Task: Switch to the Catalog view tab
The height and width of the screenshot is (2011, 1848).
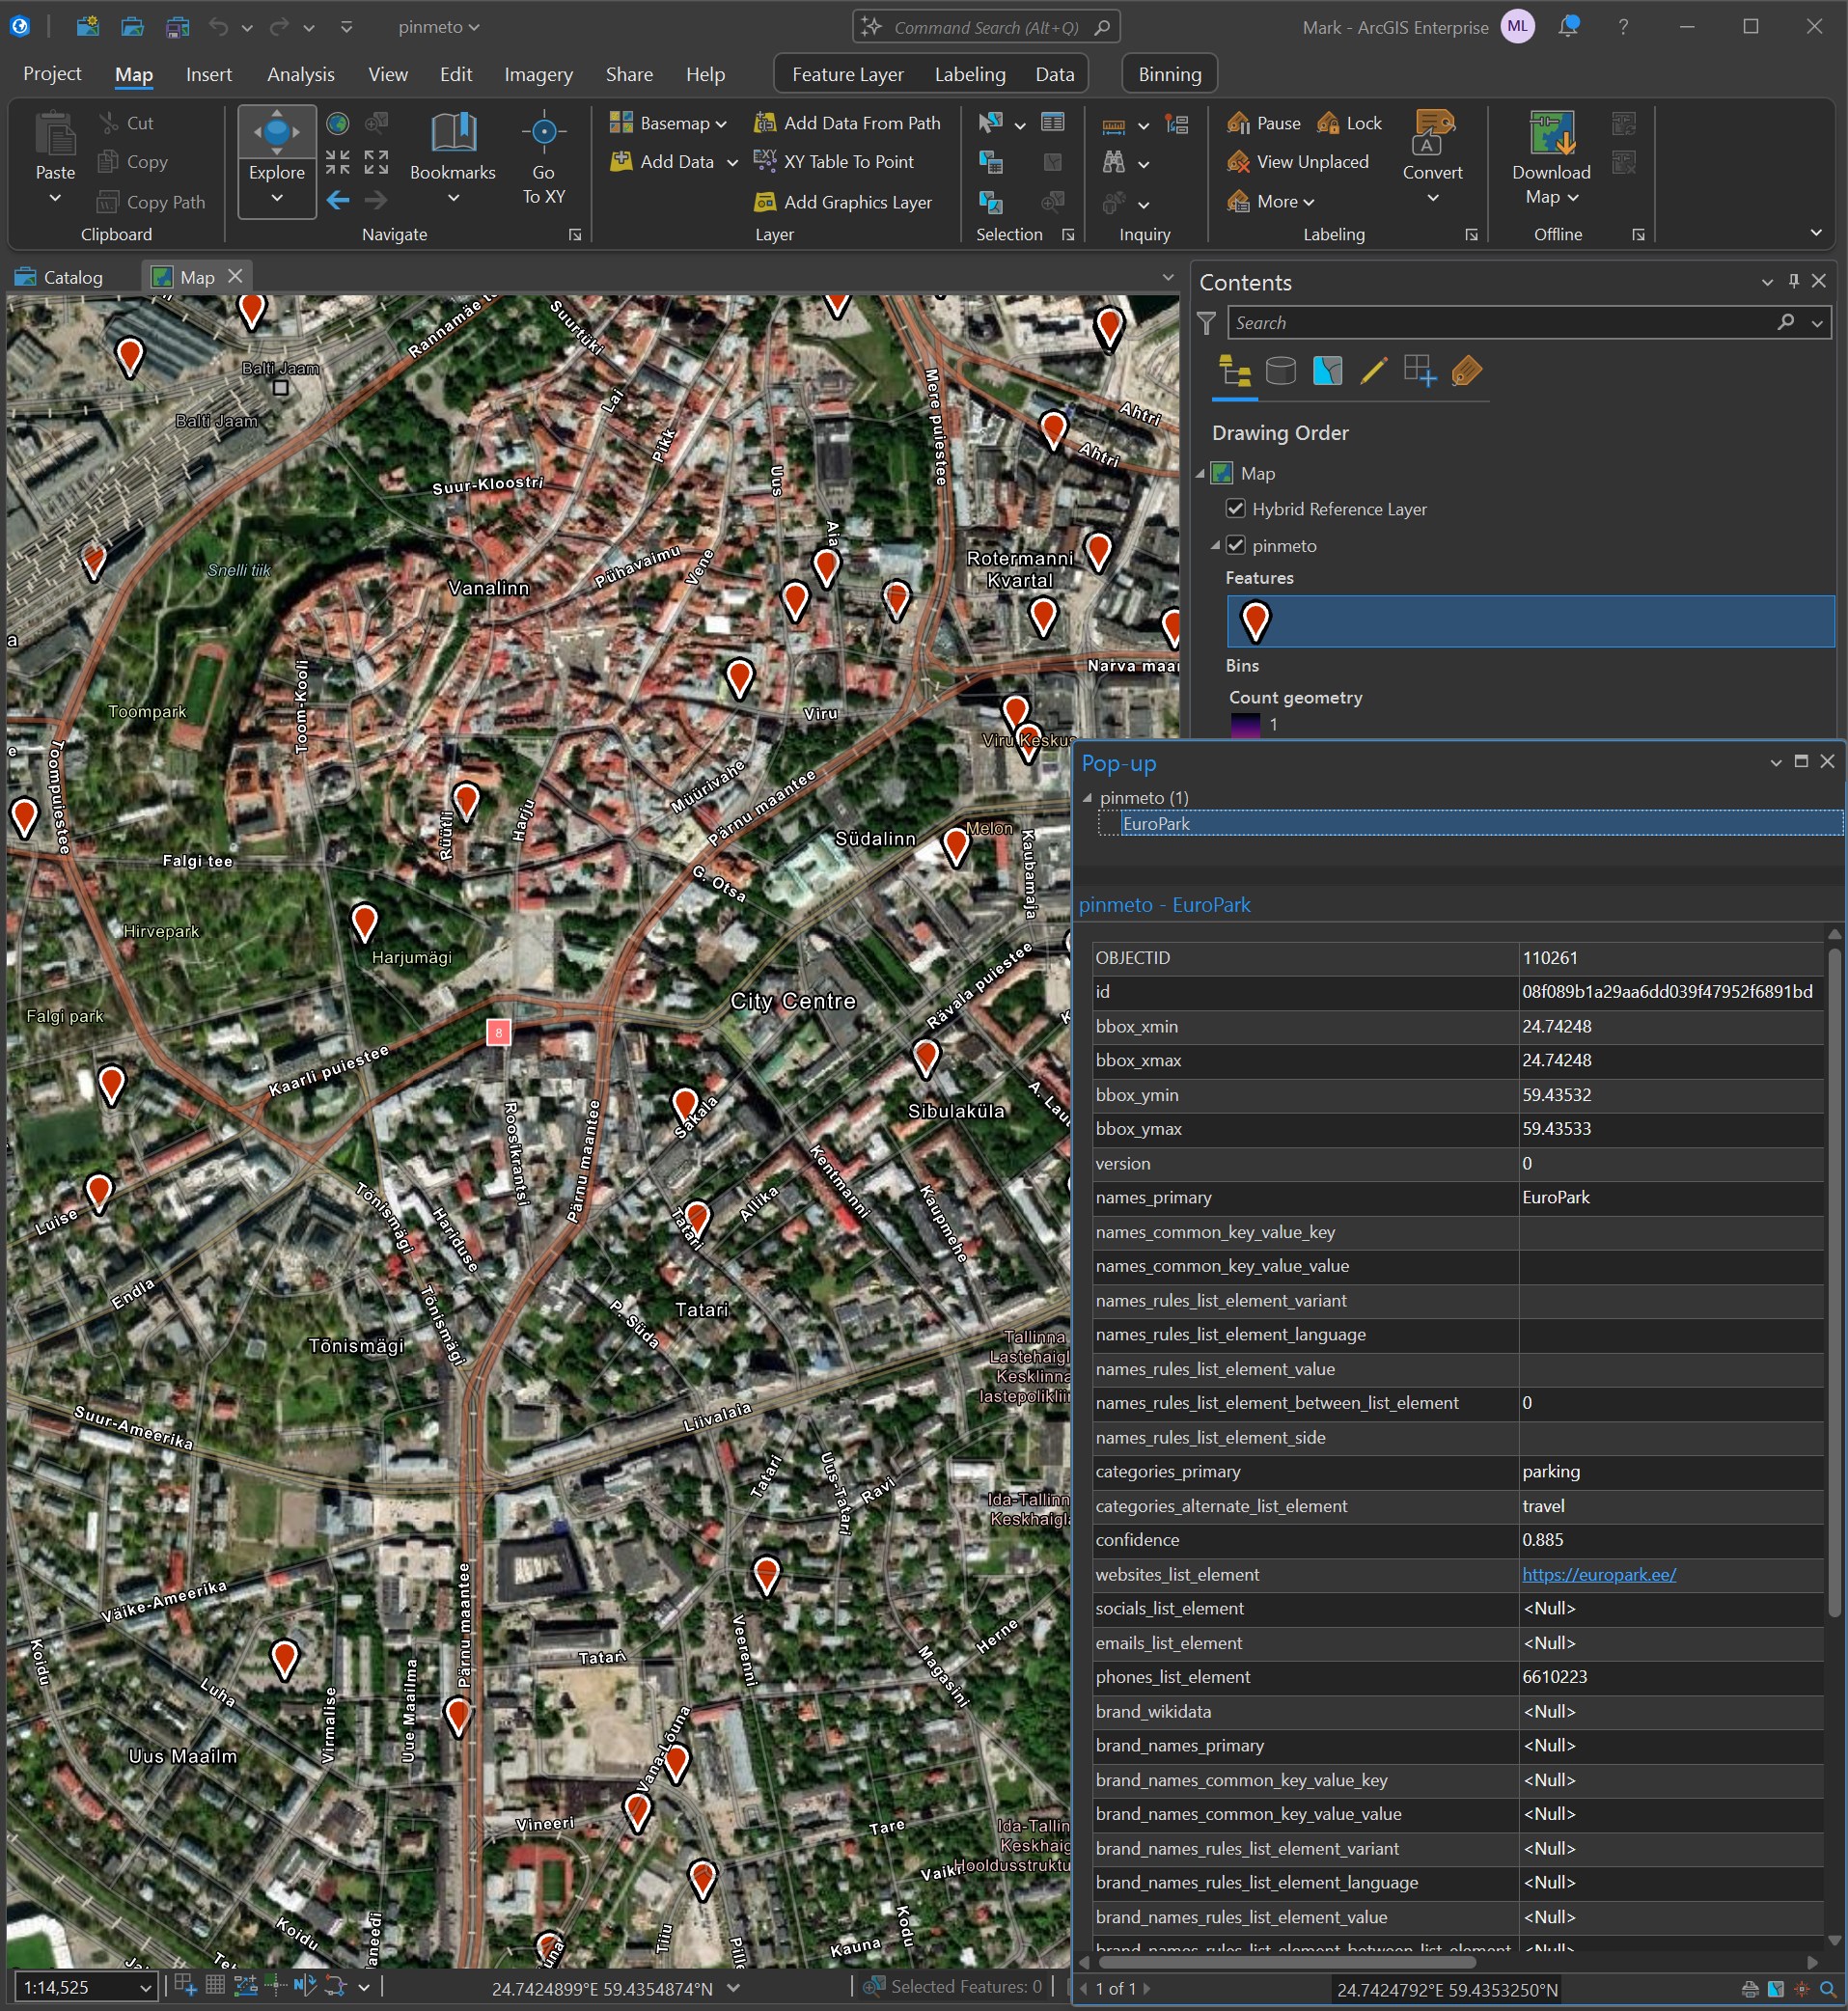Action: click(x=61, y=277)
